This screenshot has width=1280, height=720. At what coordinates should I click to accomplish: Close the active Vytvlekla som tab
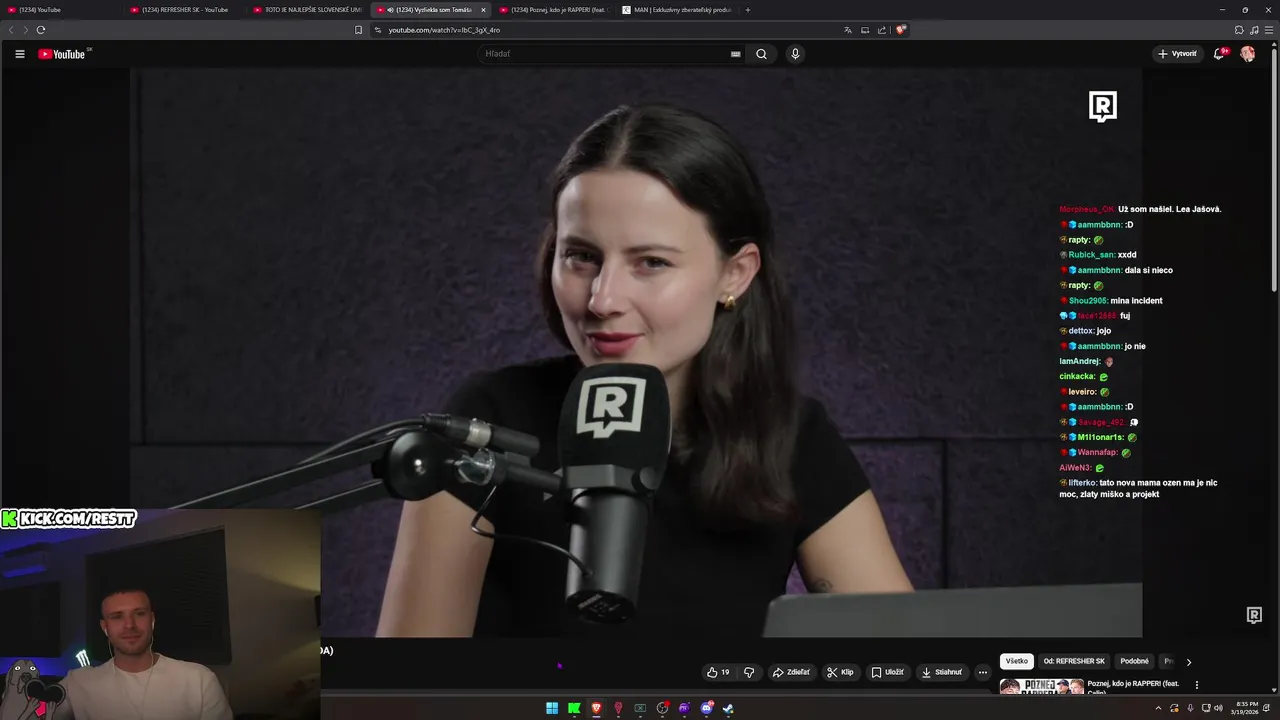pyautogui.click(x=483, y=10)
